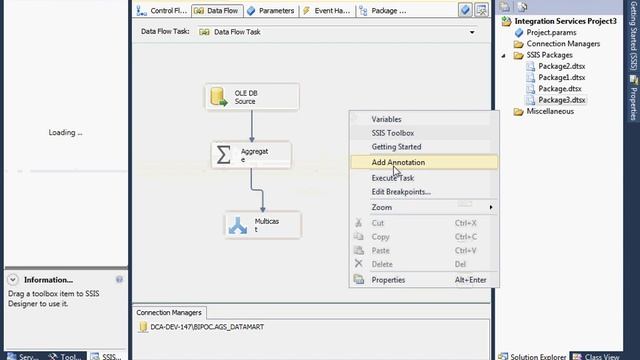Switch to the Control Flow tab
Image resolution: width=640 pixels, height=360 pixels.
(x=162, y=11)
